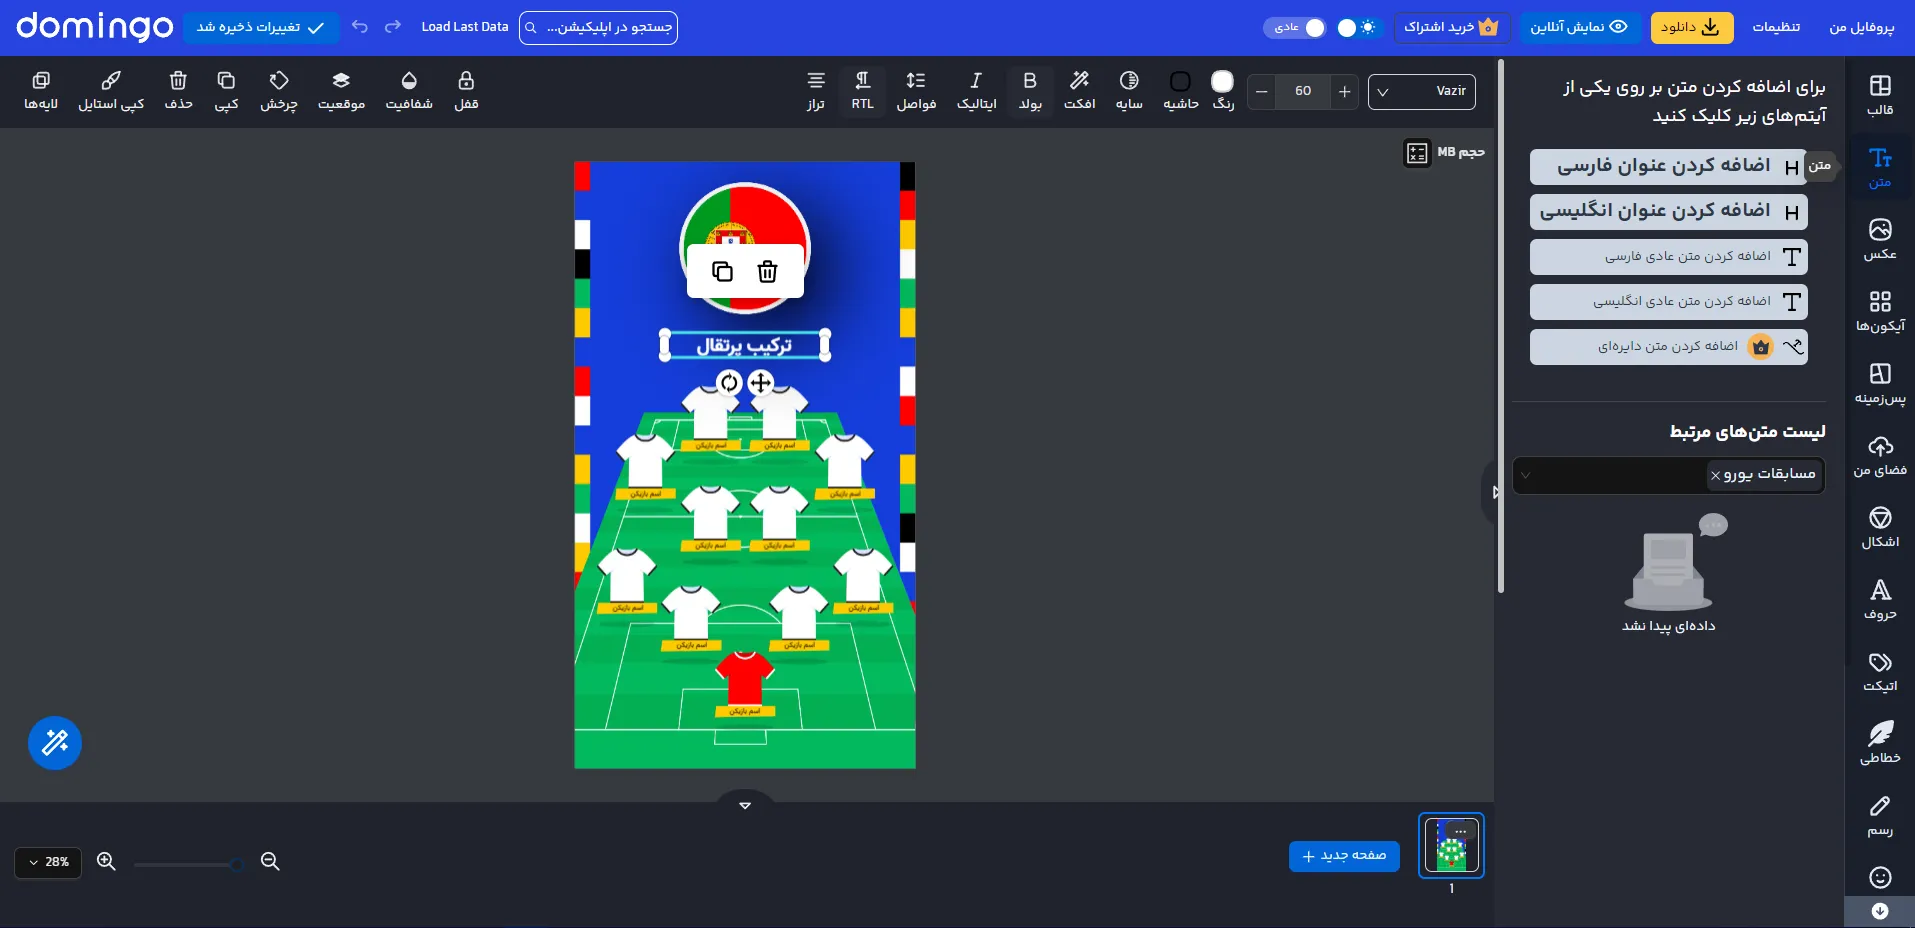
Task: Open Icons (آیکون‌ها) sidebar panel
Action: coord(1880,312)
